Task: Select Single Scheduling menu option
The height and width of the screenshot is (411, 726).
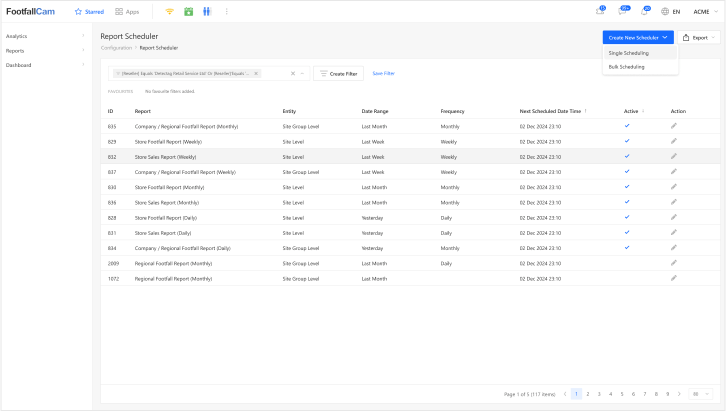Action: point(640,53)
